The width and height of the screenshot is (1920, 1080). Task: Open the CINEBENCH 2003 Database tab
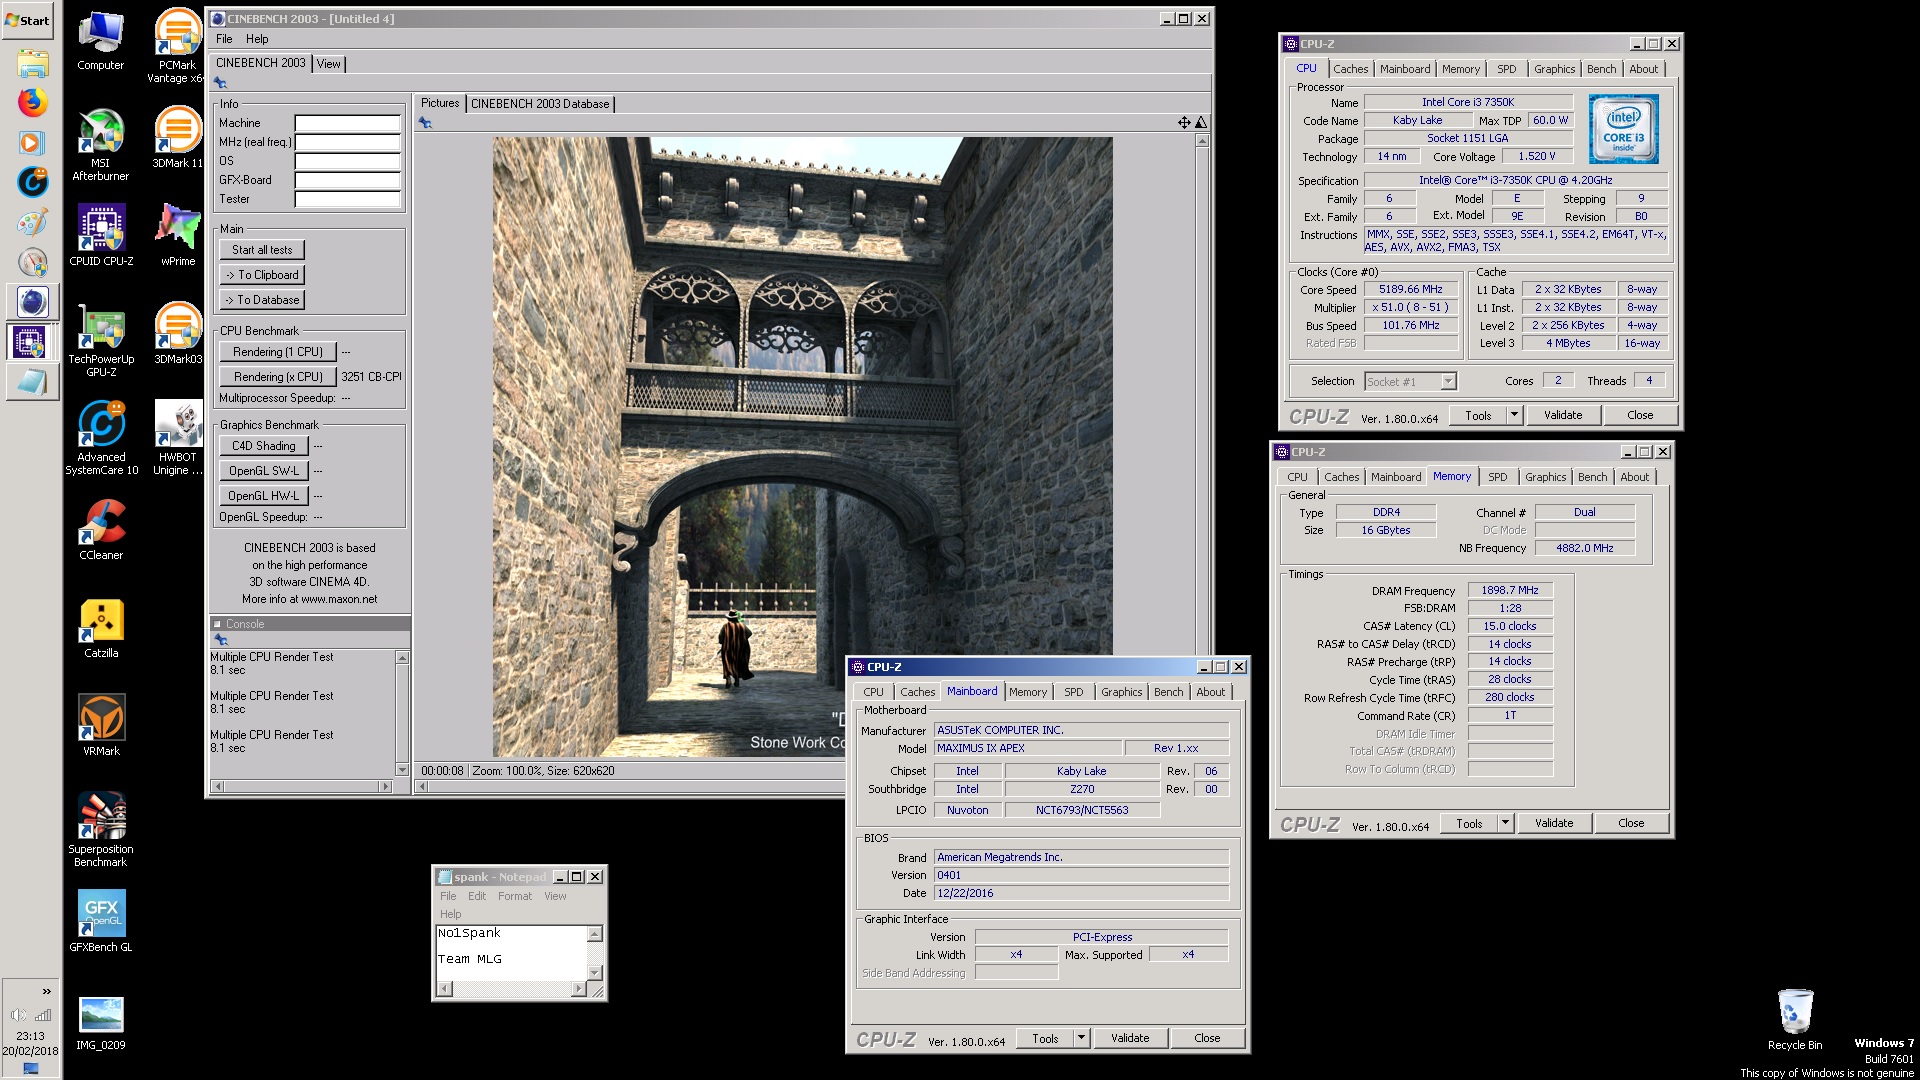point(540,104)
